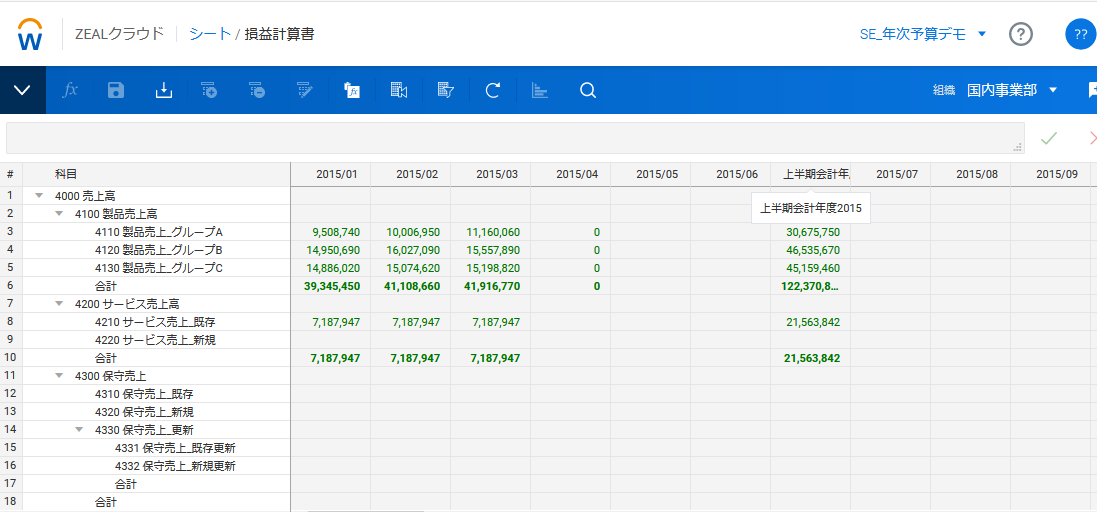Click the filter sheet icon
1097x512 pixels.
pos(446,90)
